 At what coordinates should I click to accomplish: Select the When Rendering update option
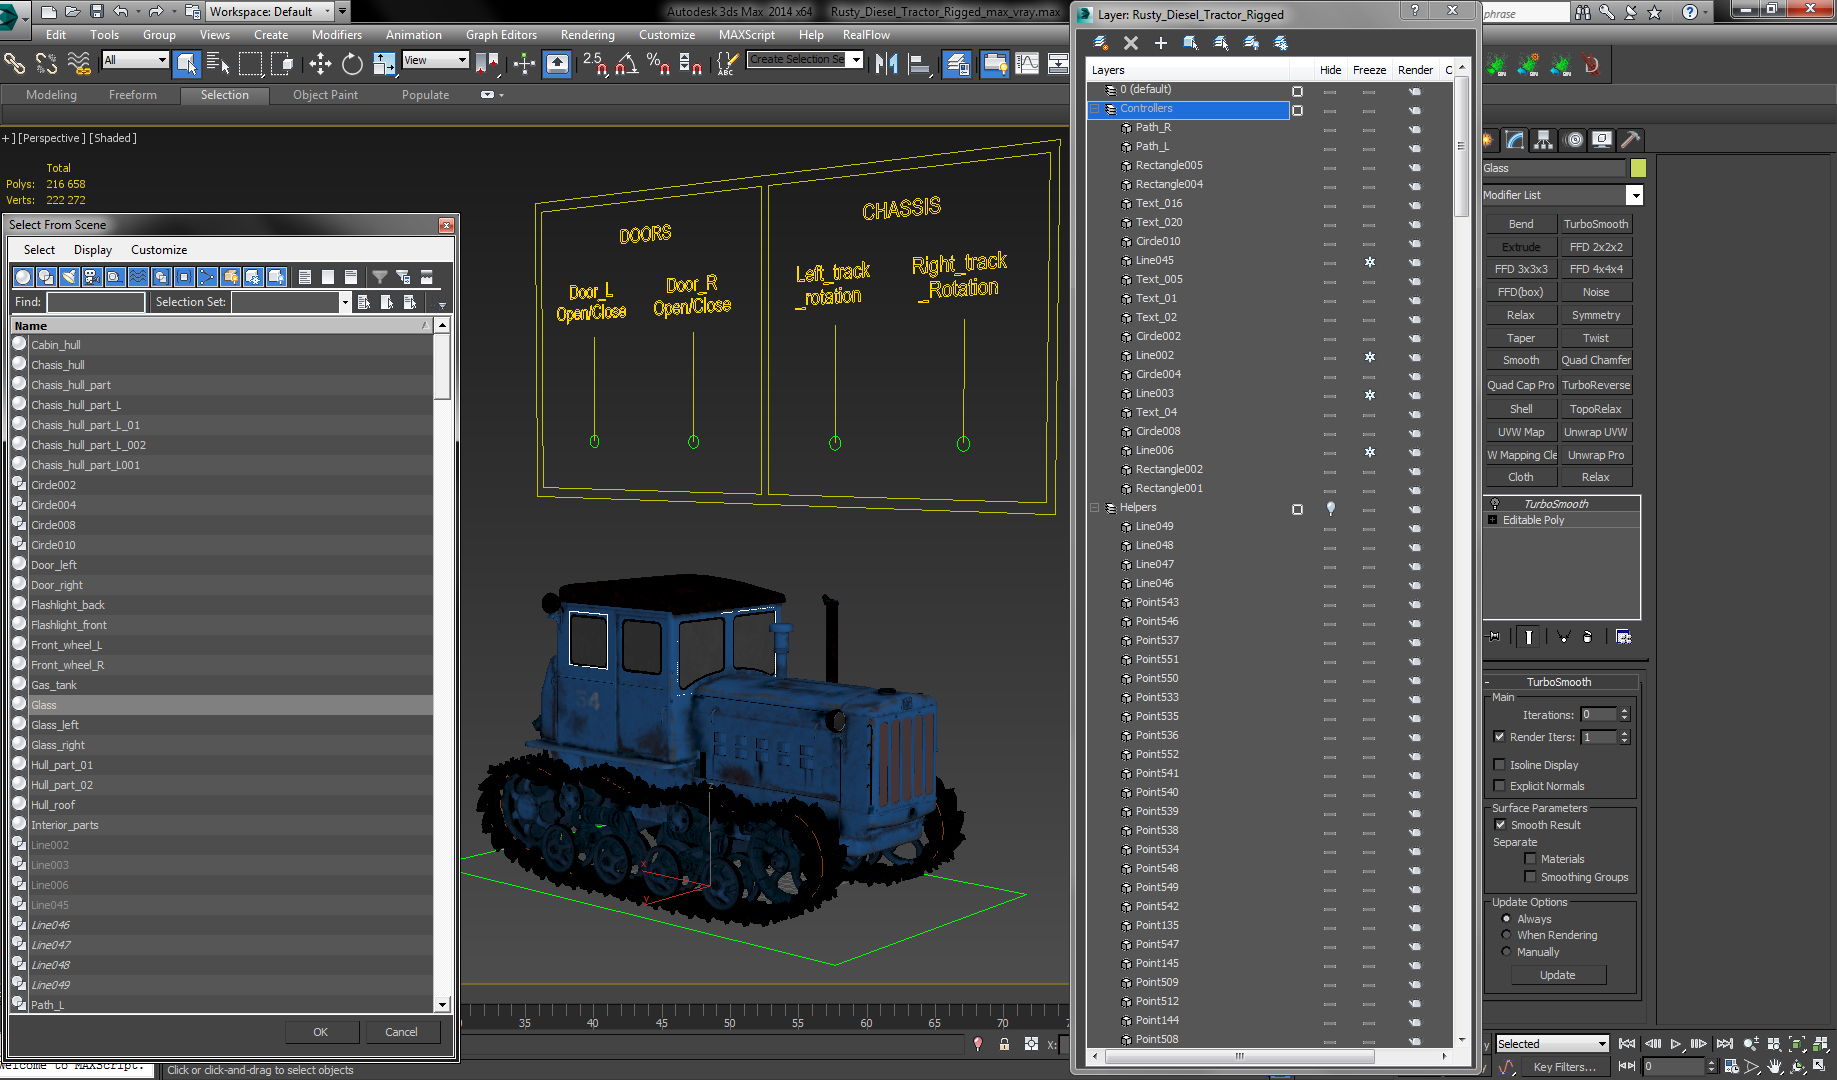point(1506,935)
